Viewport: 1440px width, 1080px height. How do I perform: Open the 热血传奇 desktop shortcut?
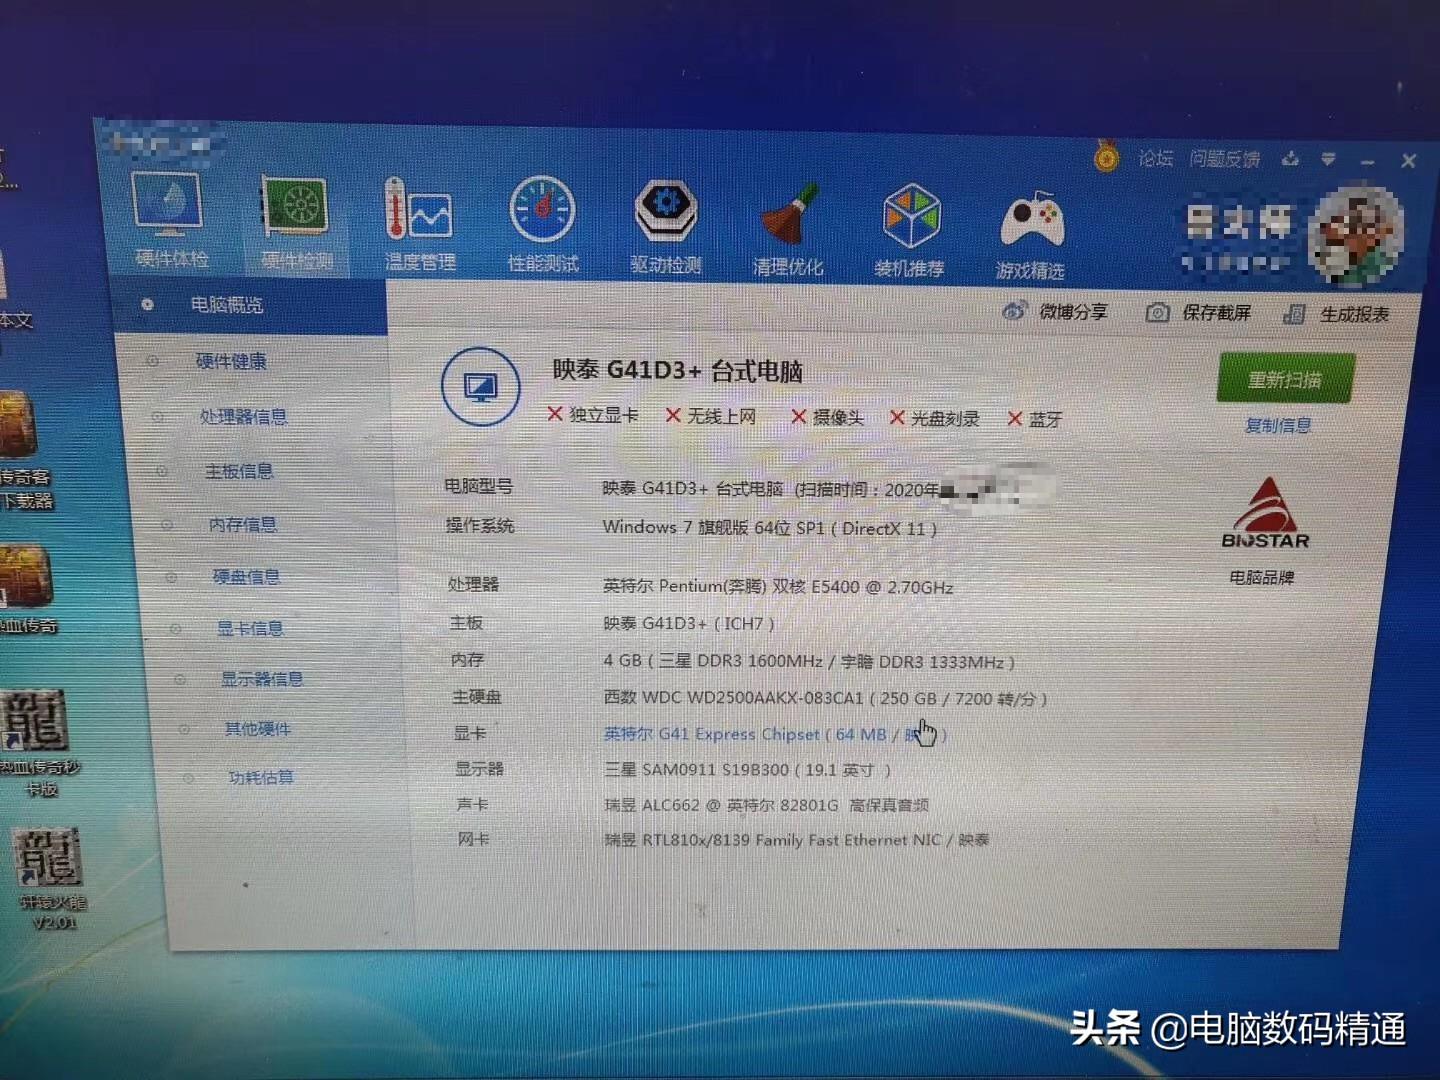tap(27, 589)
